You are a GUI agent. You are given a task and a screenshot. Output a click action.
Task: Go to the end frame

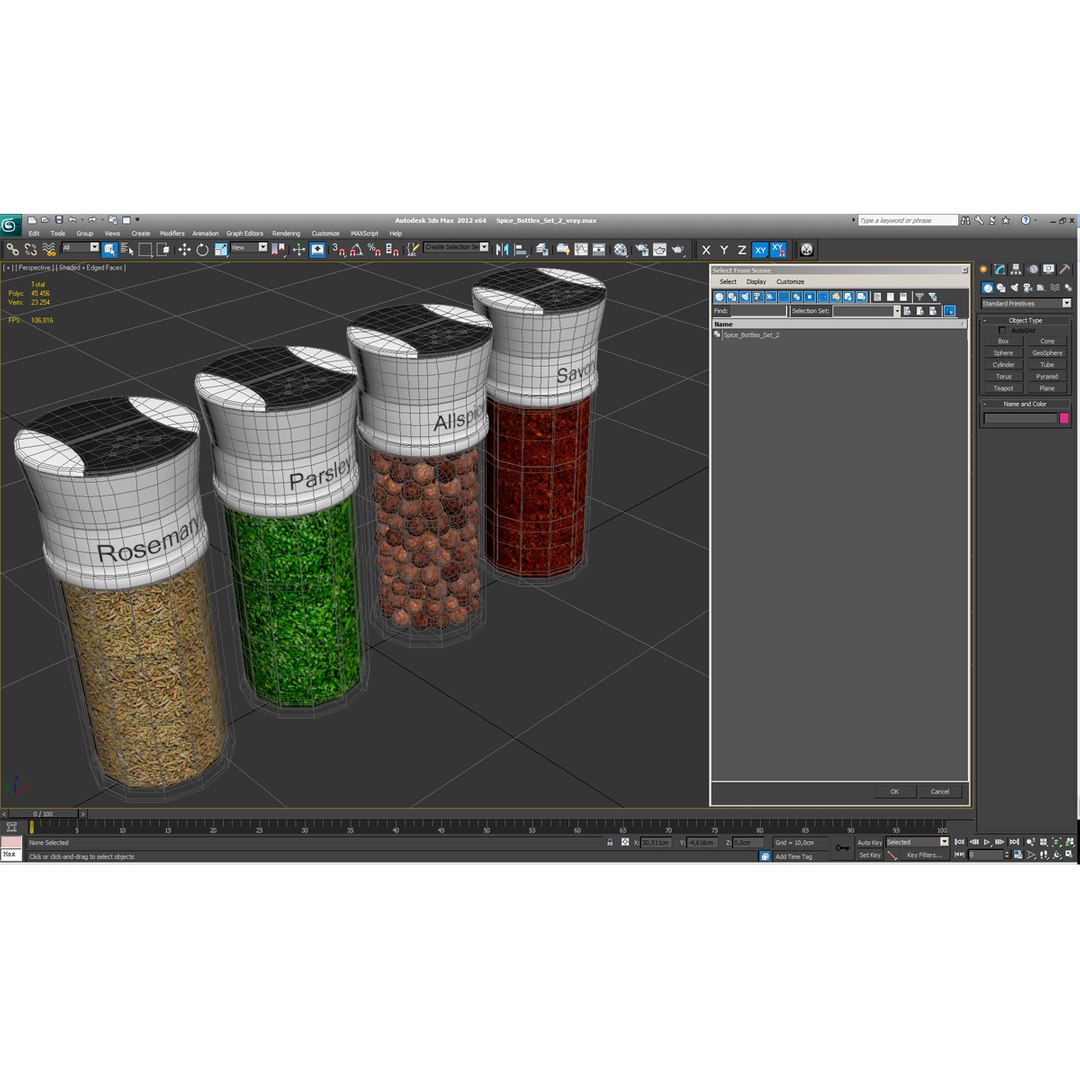[1014, 842]
